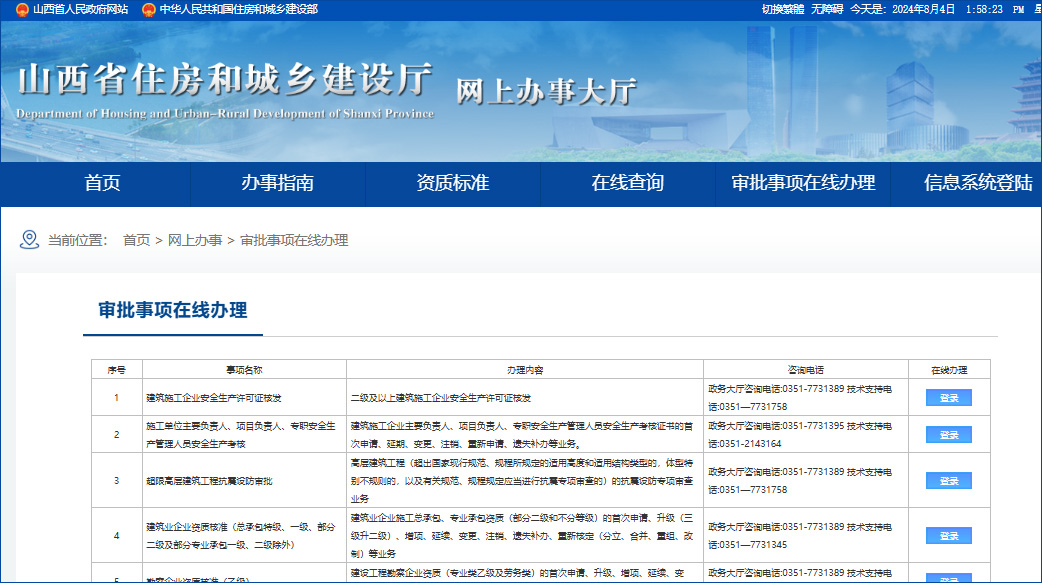Open 山西省人民政府网站 link
Viewport: 1042px width, 583px height.
(x=80, y=9)
